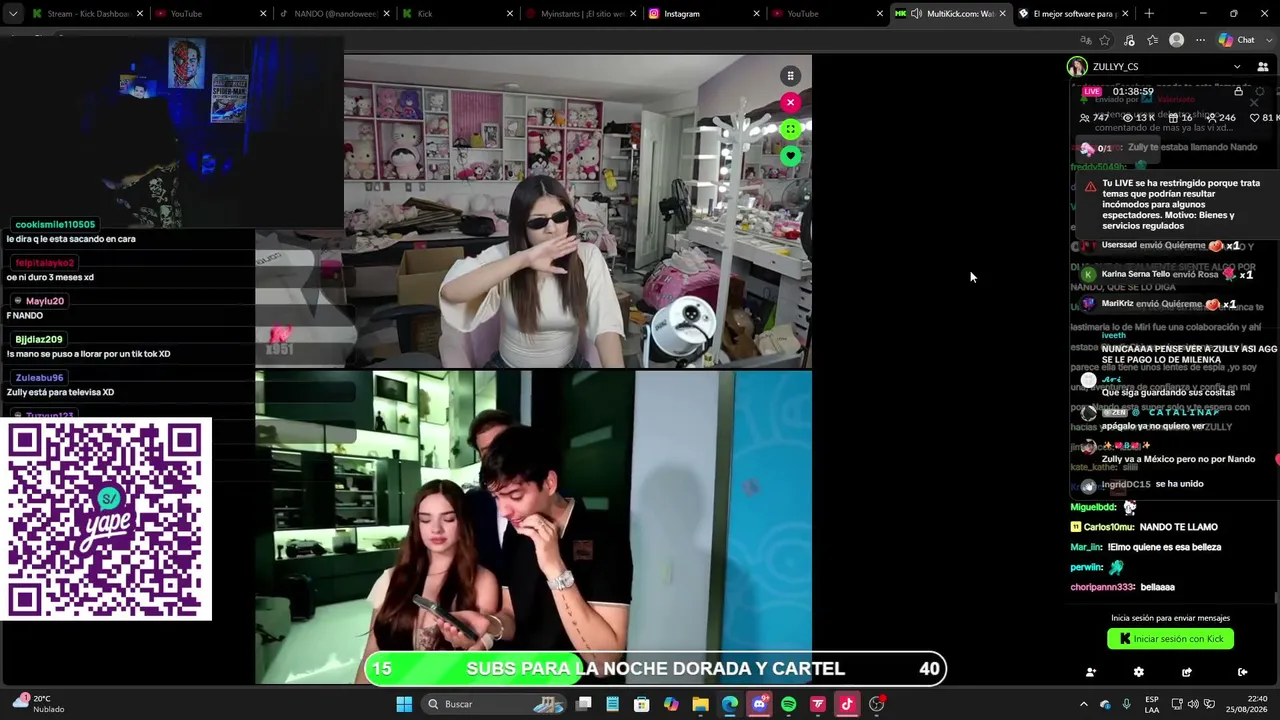
Task: Click the 'Iniciar sesión con Kick' button
Action: (1170, 639)
